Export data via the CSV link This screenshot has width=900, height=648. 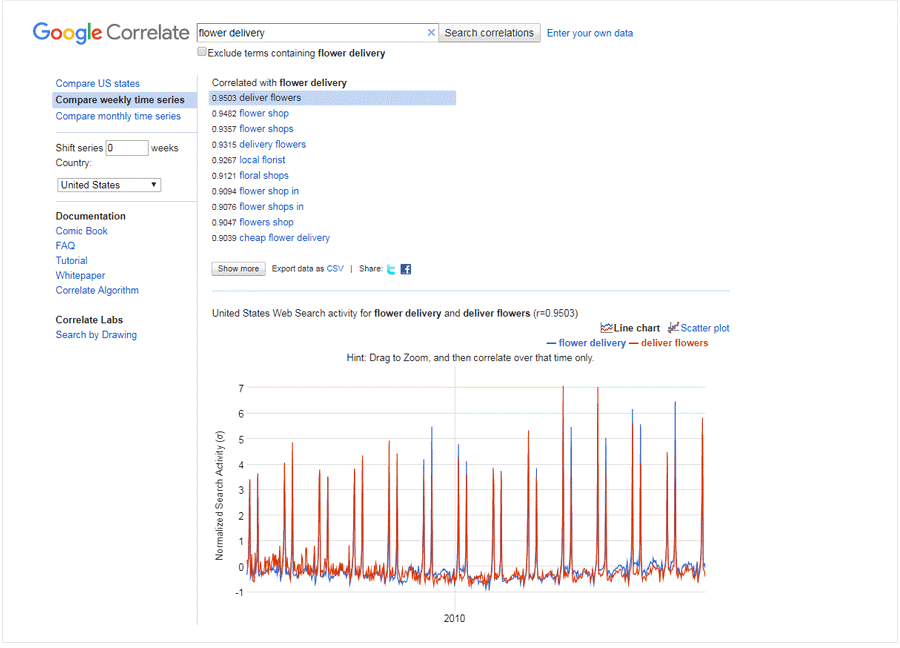[335, 269]
